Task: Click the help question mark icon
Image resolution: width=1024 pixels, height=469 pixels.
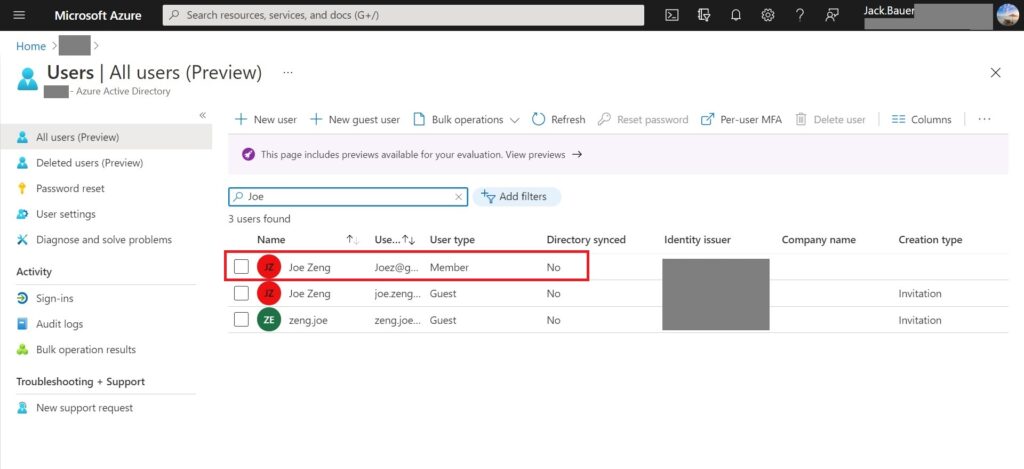Action: [x=799, y=15]
